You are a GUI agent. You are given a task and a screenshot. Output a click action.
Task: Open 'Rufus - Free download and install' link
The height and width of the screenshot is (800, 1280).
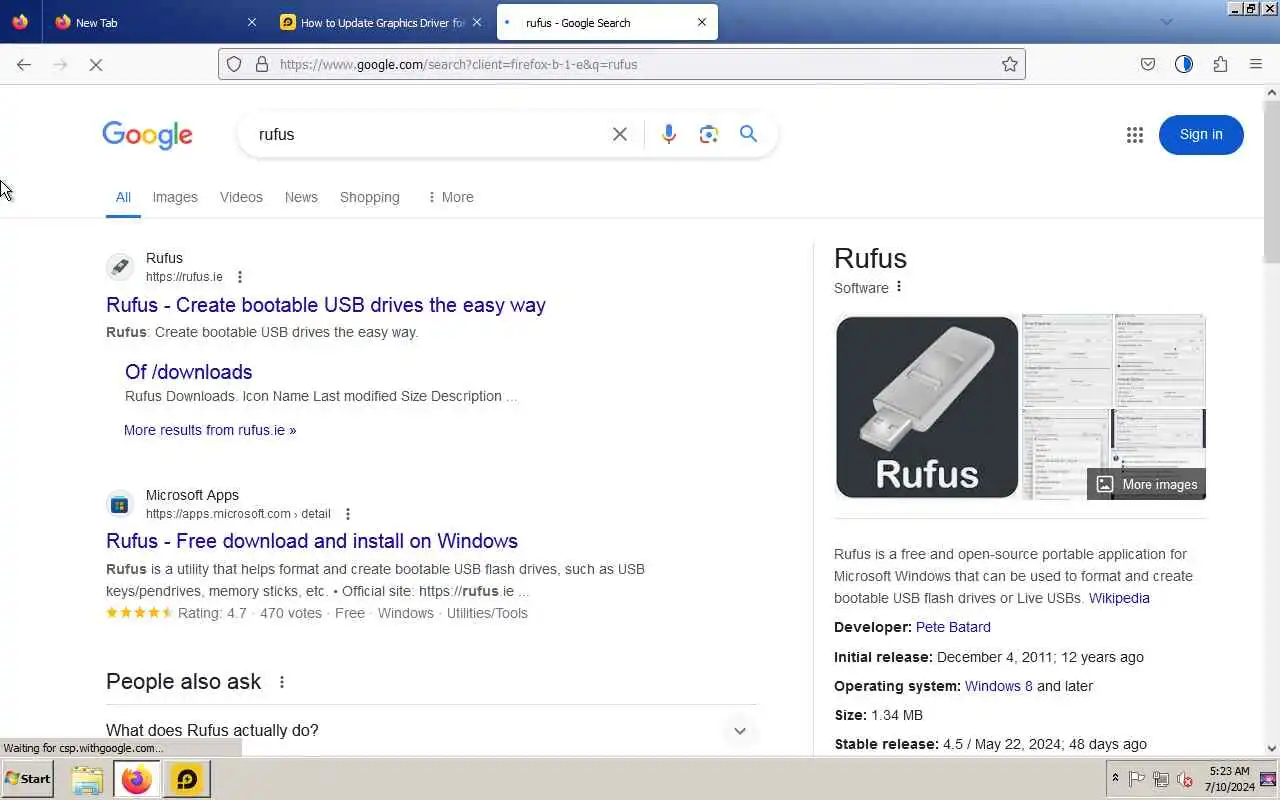312,541
